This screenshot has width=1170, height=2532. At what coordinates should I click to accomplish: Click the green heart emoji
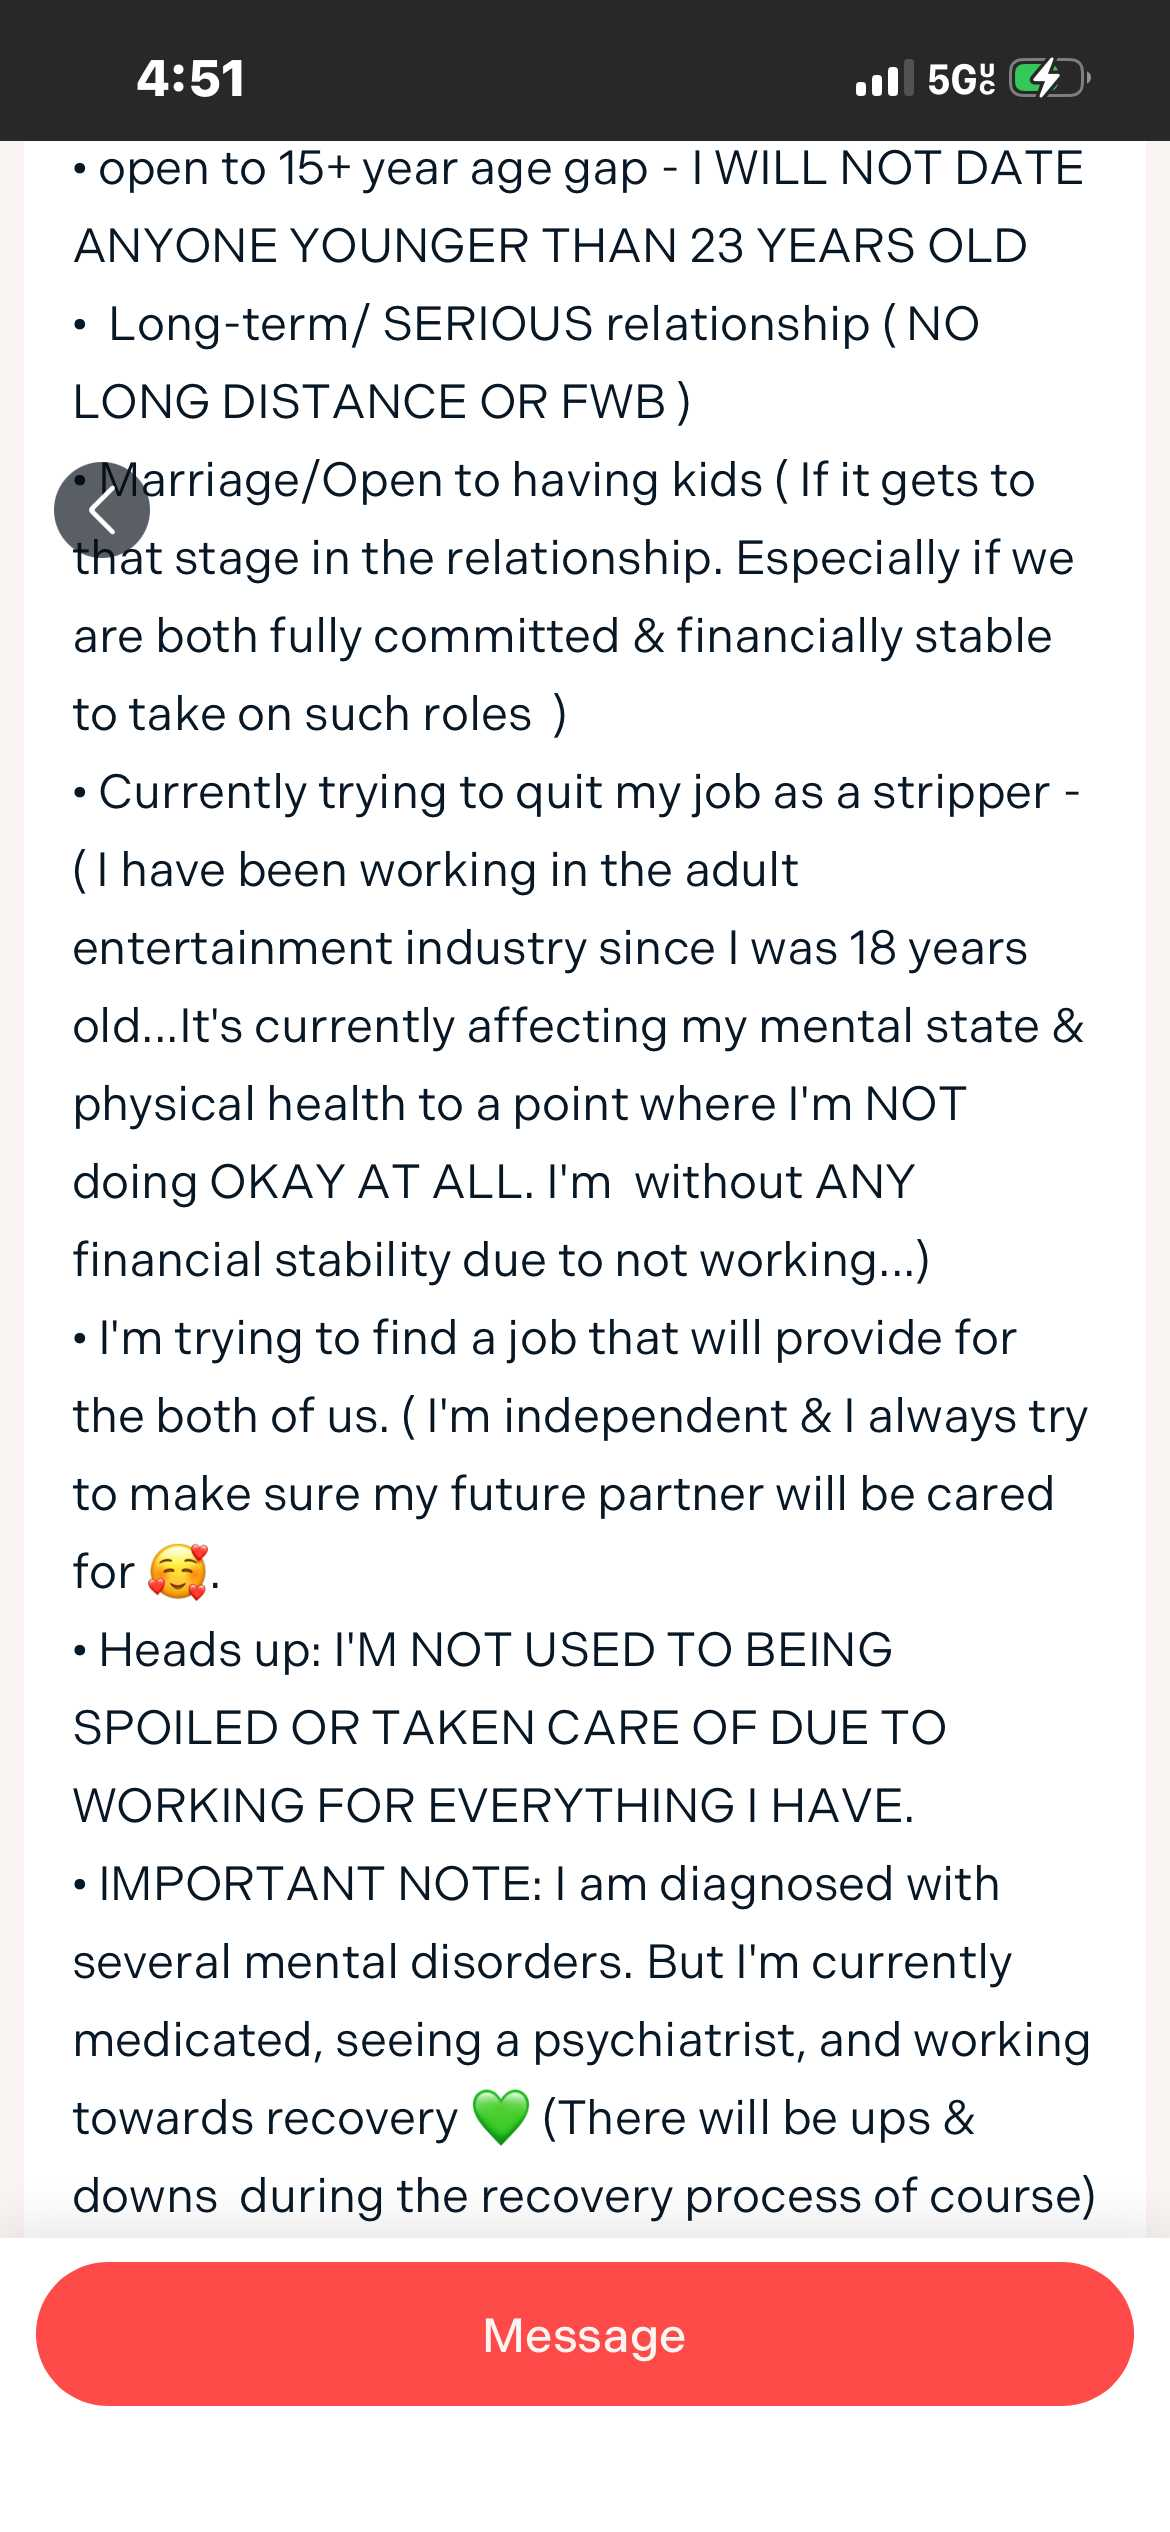click(x=500, y=2117)
